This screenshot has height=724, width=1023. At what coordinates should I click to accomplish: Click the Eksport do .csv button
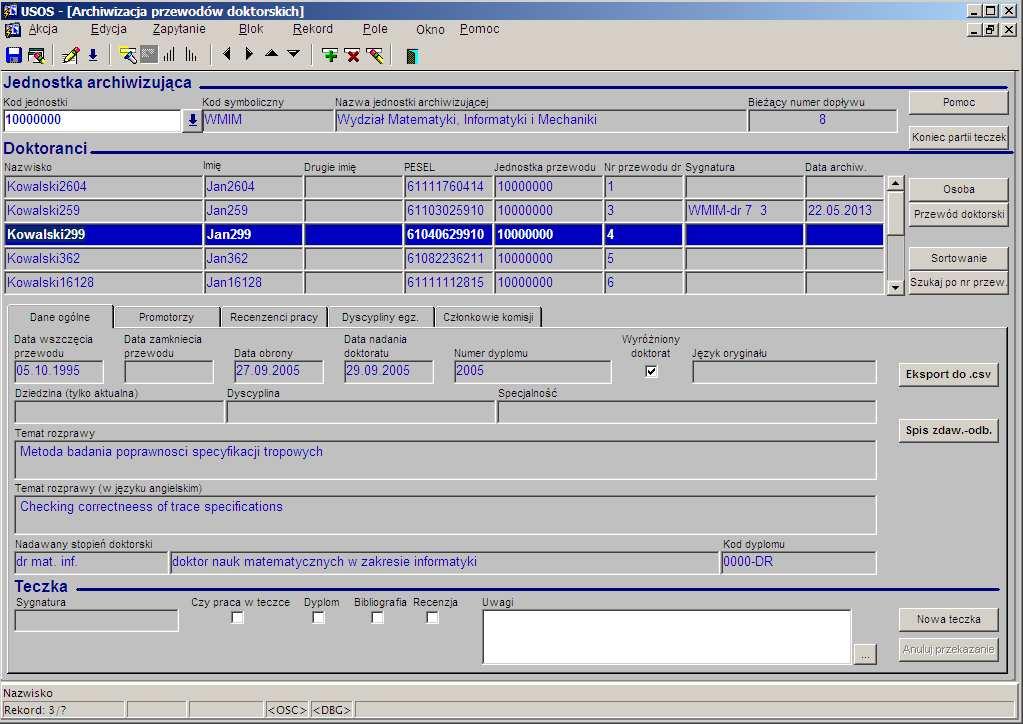pyautogui.click(x=948, y=374)
